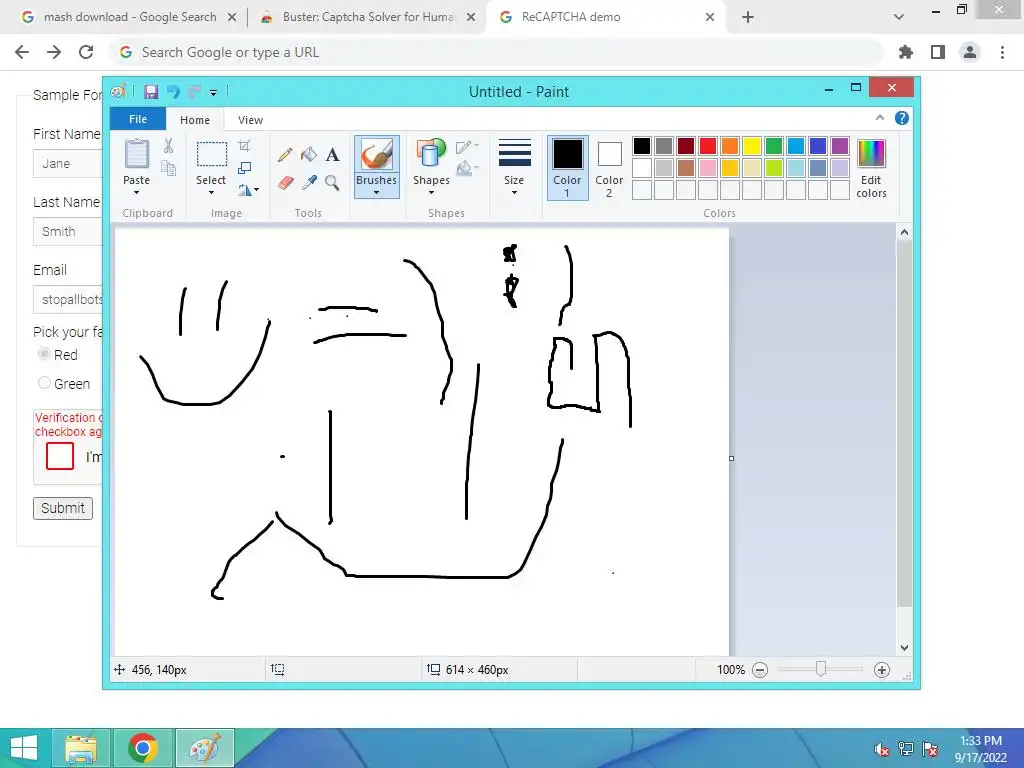Select Color 1 button
This screenshot has width=1024, height=768.
[x=568, y=168]
